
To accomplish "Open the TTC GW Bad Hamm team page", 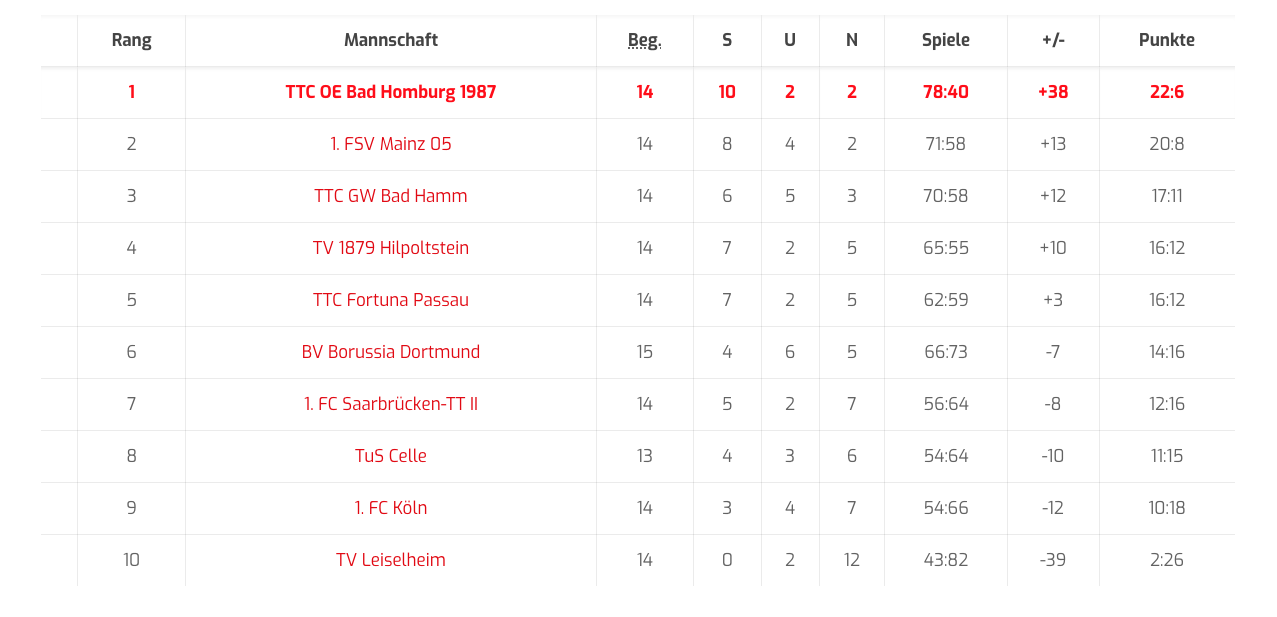I will point(390,196).
